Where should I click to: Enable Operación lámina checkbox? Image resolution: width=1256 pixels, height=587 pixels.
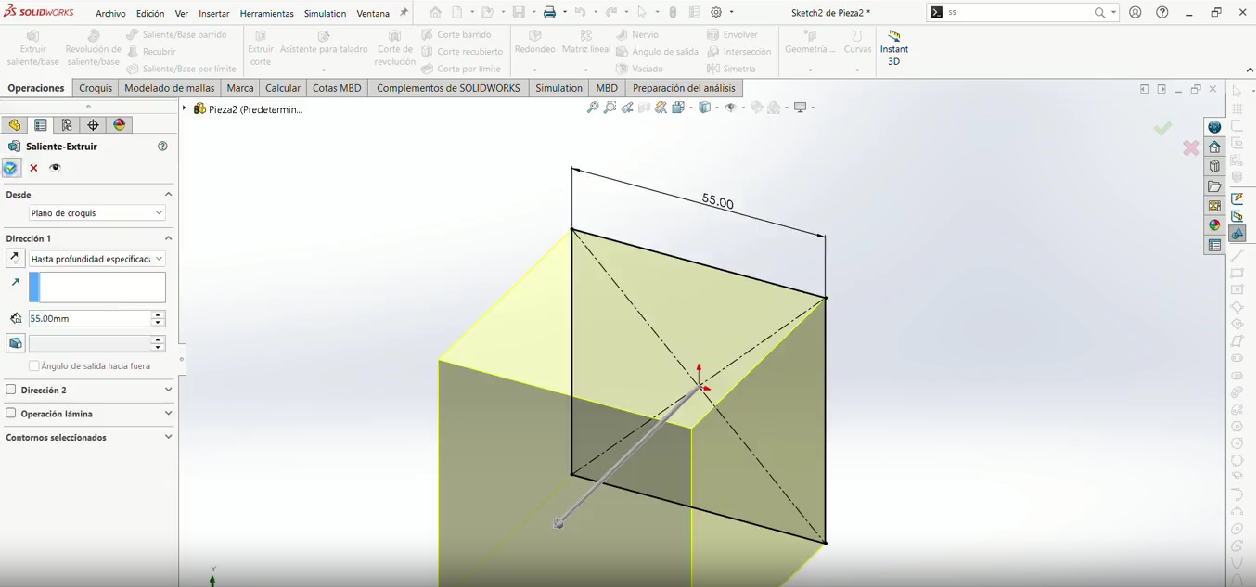click(x=11, y=413)
